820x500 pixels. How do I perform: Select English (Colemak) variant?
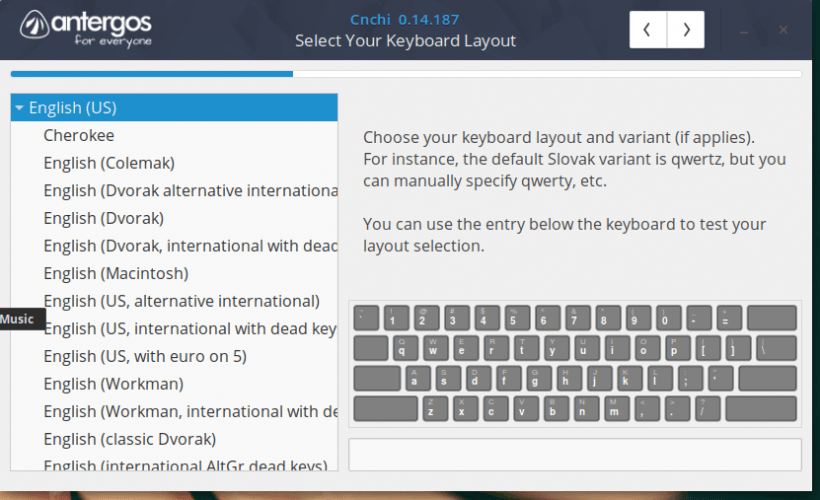pyautogui.click(x=109, y=163)
